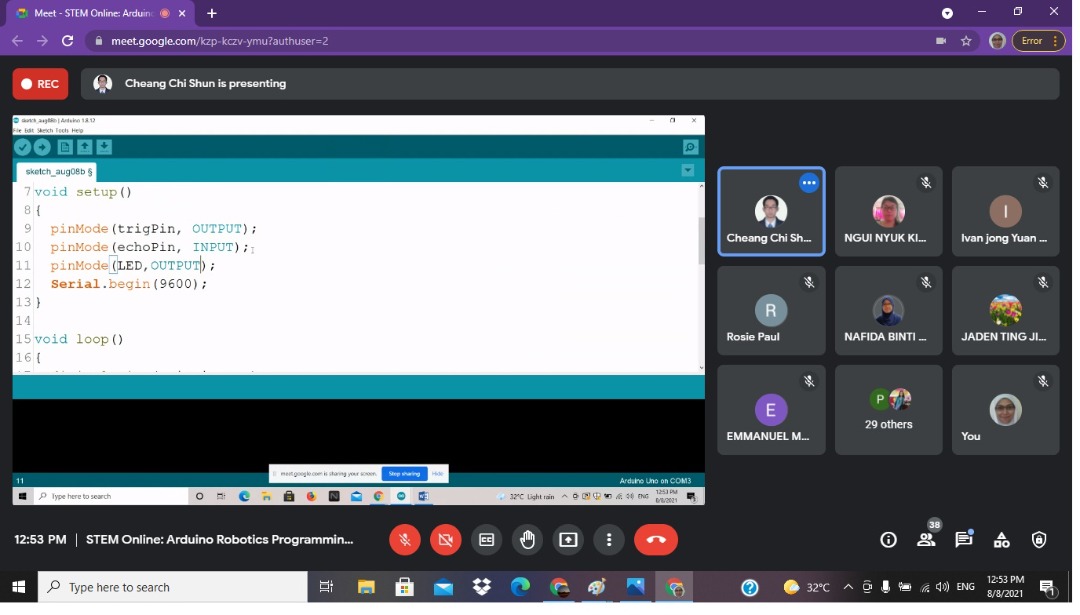Show the participants list of 38 people
This screenshot has width=1080, height=615.
pyautogui.click(x=926, y=540)
